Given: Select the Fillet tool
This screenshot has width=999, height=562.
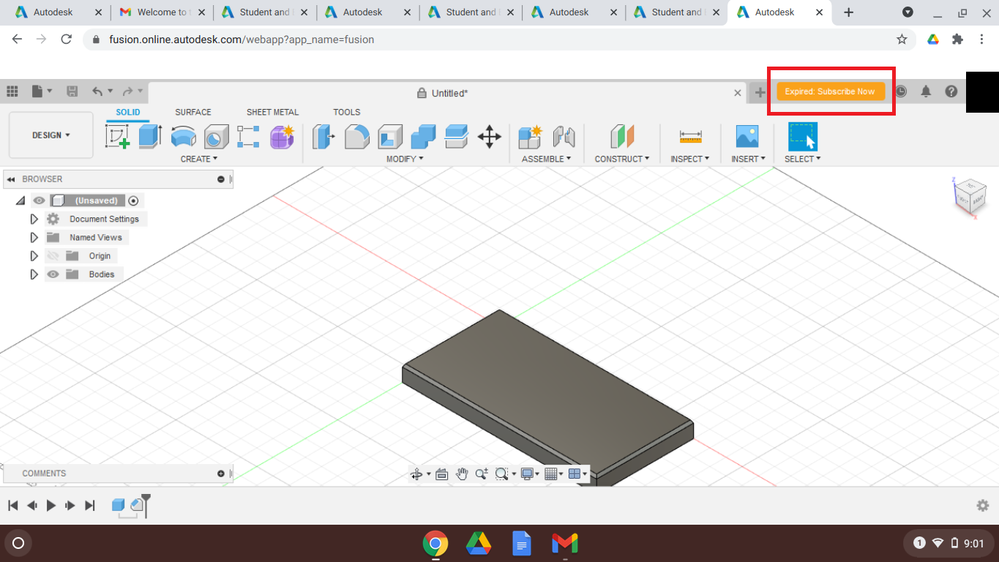Looking at the screenshot, I should [357, 136].
